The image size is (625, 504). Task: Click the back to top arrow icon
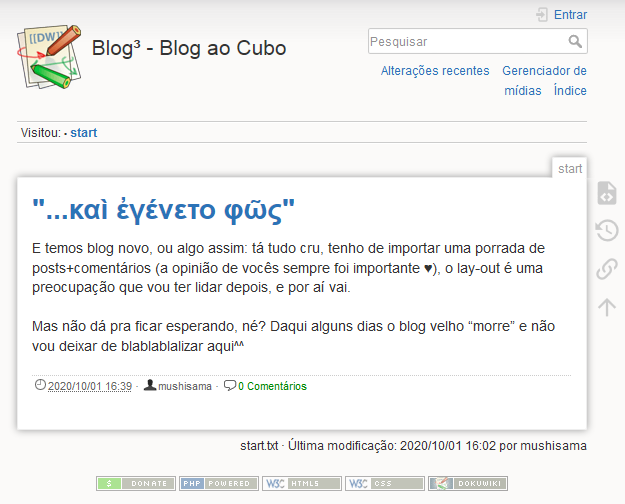coord(606,307)
